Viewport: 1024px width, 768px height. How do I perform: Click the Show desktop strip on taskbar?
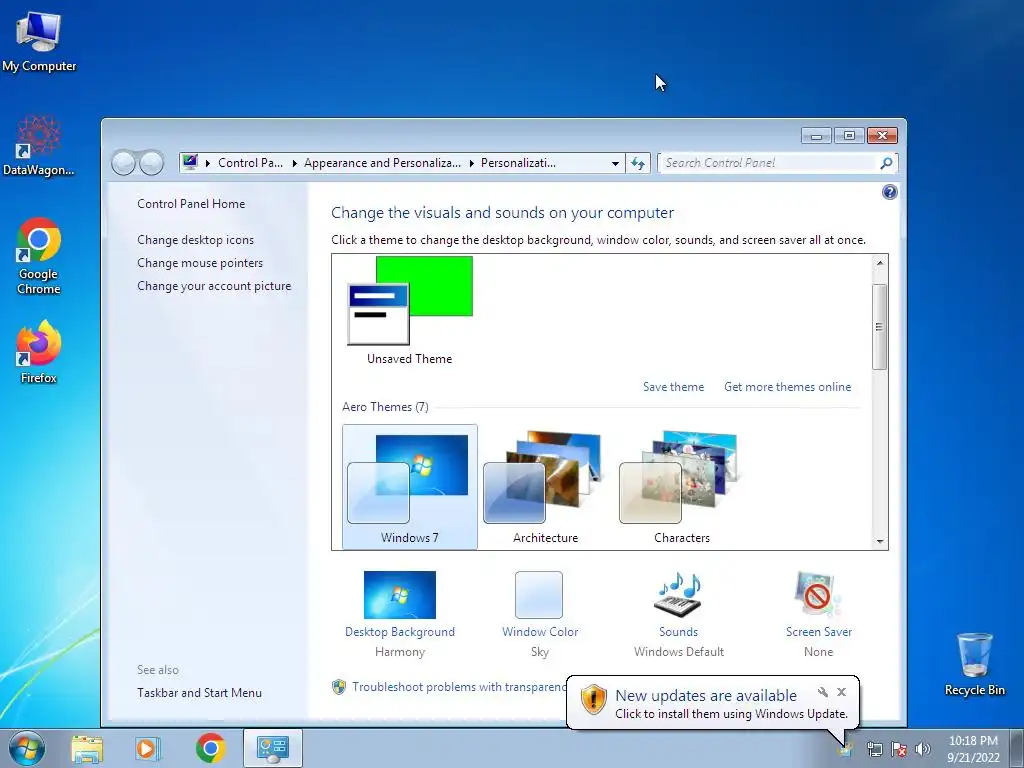click(1017, 748)
